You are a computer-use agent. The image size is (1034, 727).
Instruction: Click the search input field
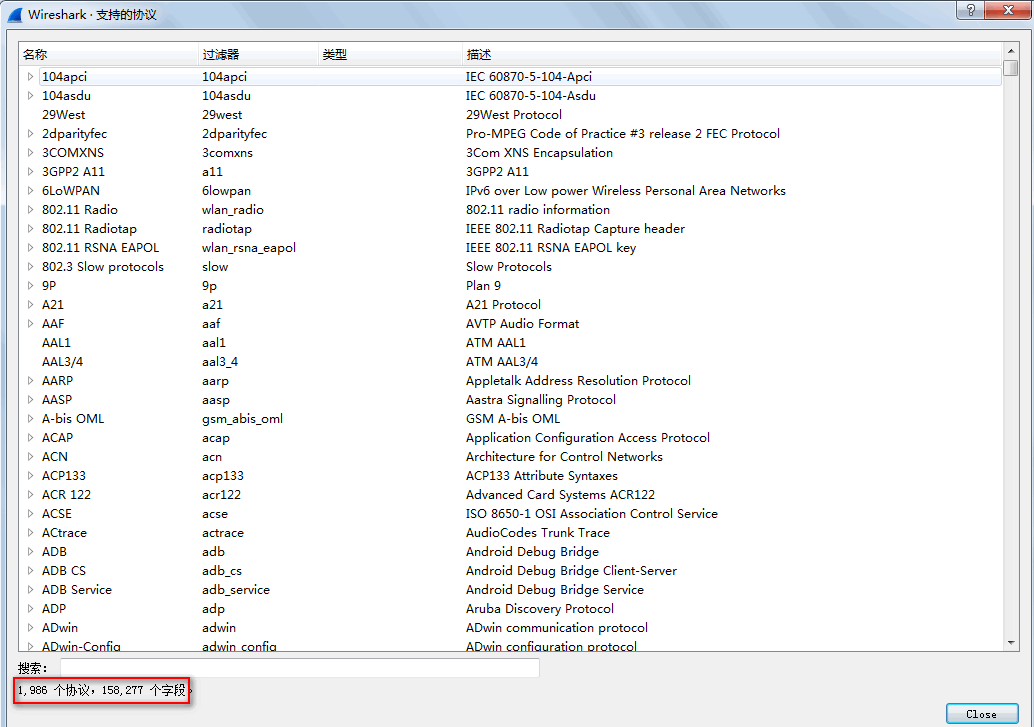[x=299, y=668]
